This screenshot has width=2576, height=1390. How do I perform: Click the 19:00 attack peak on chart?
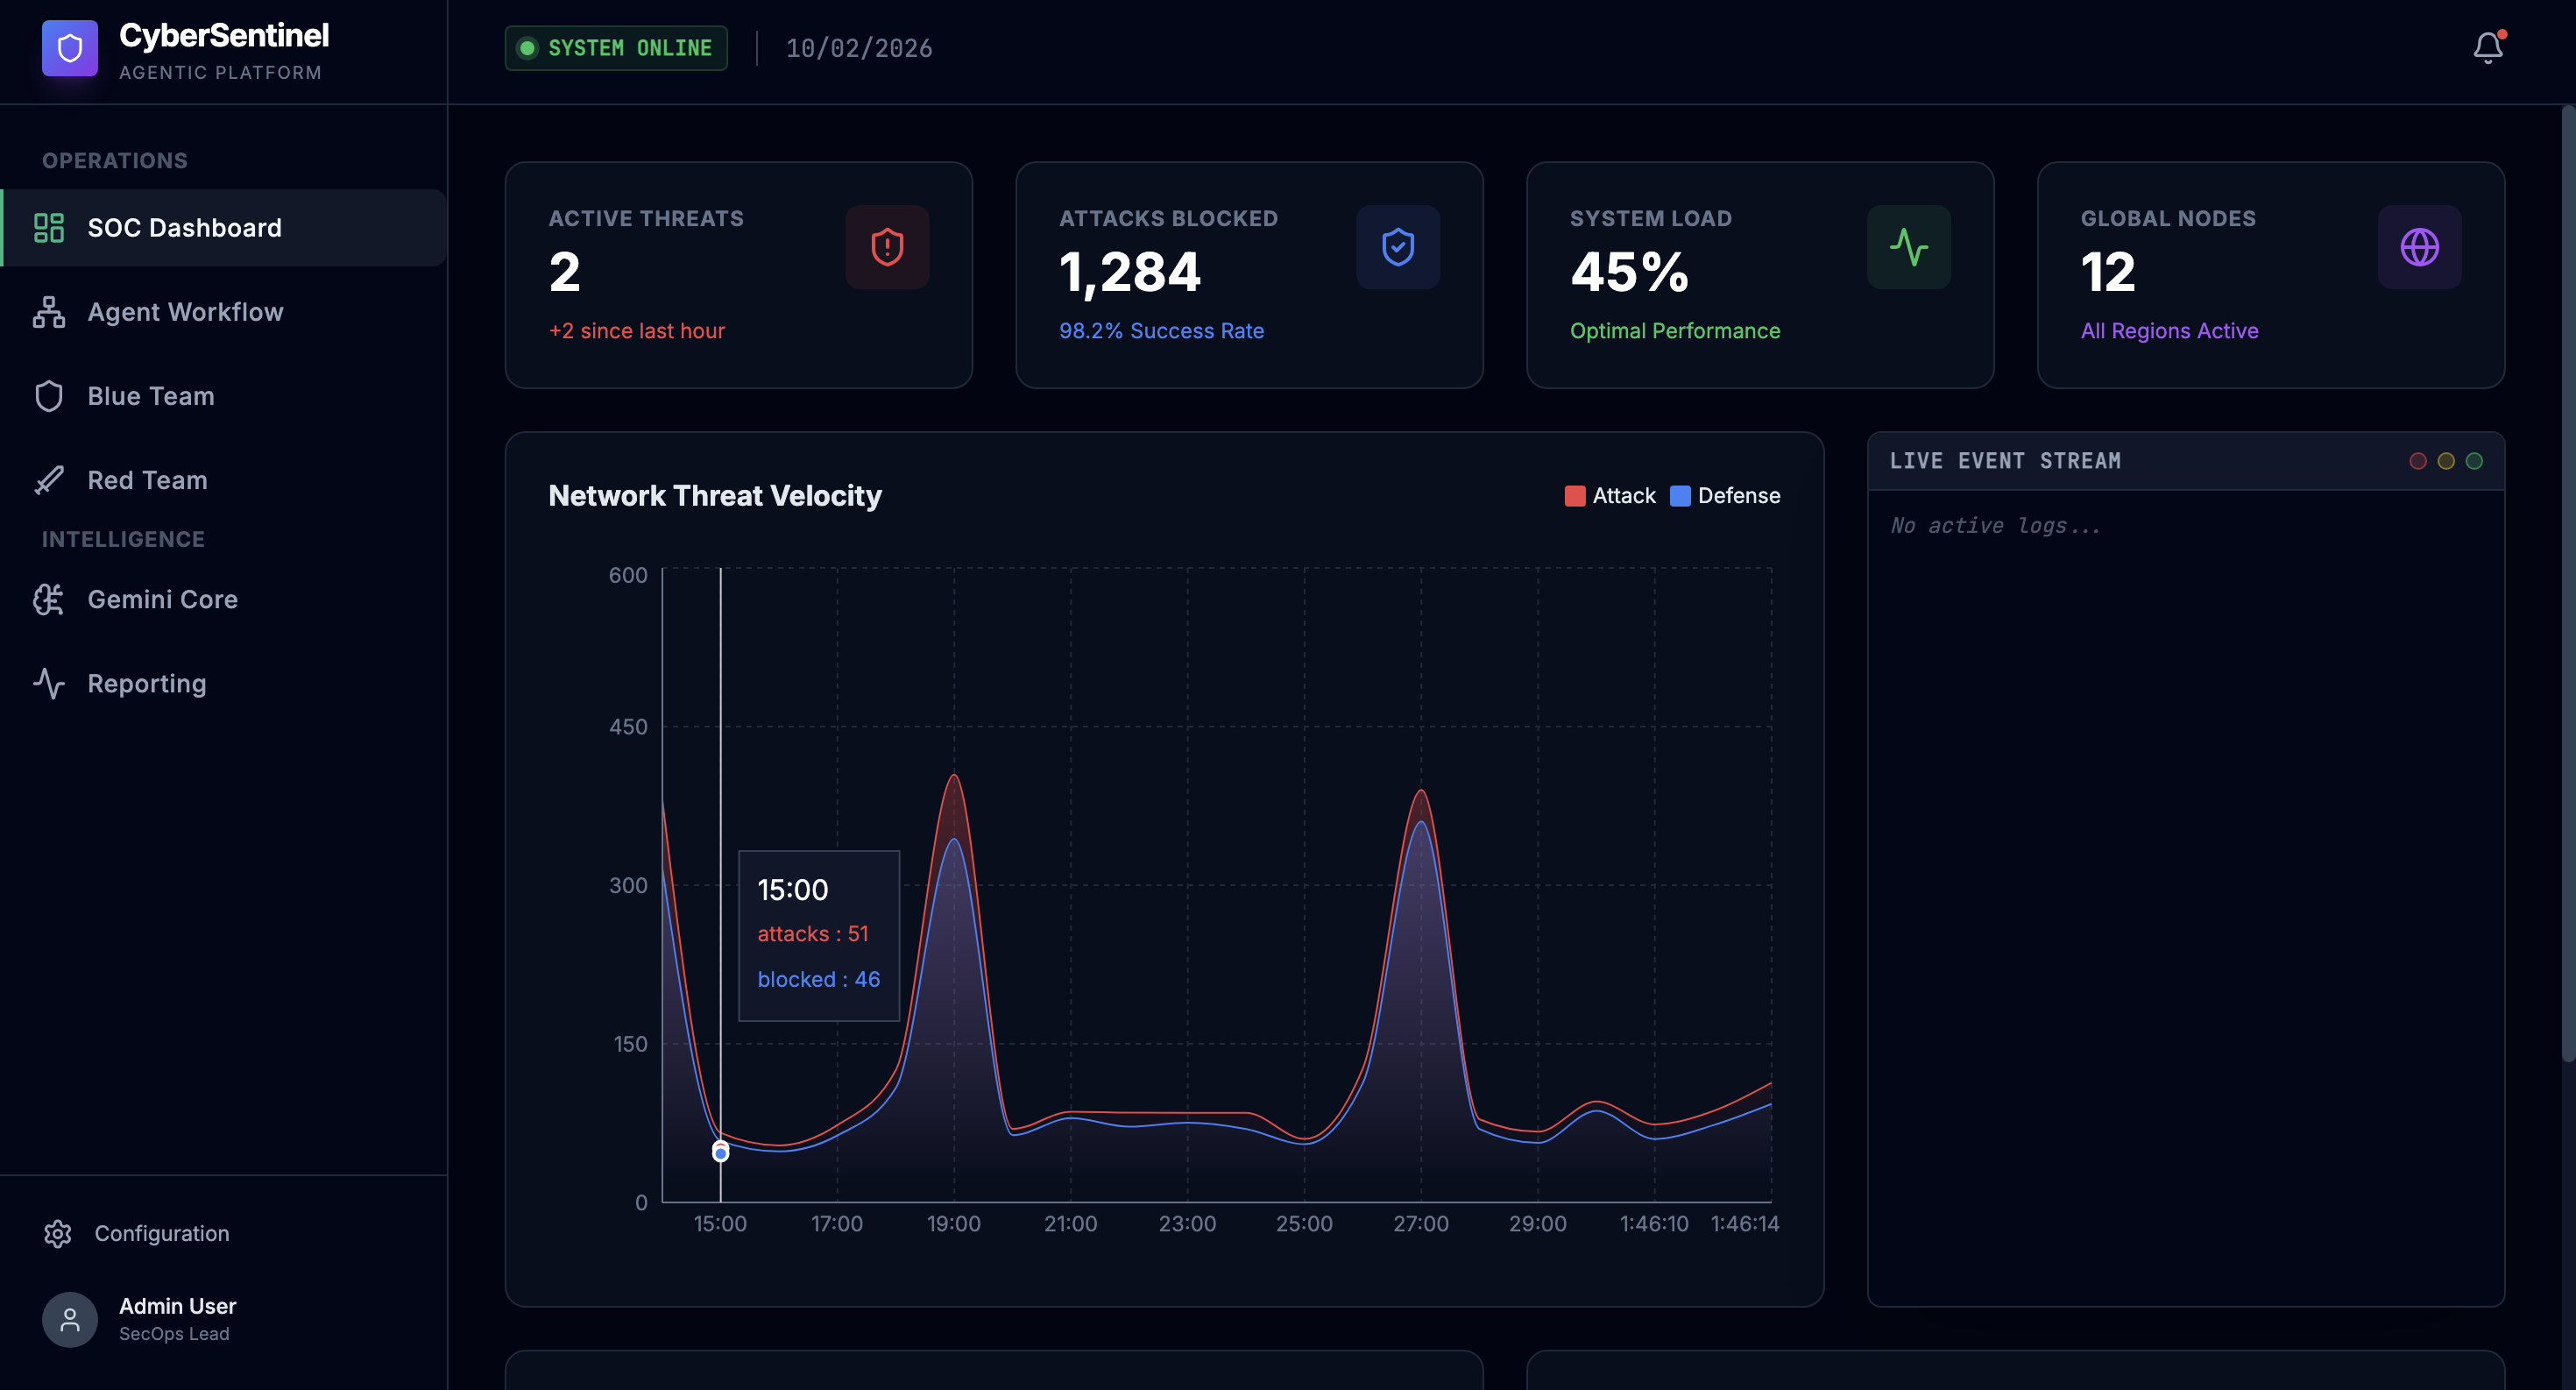tap(954, 775)
